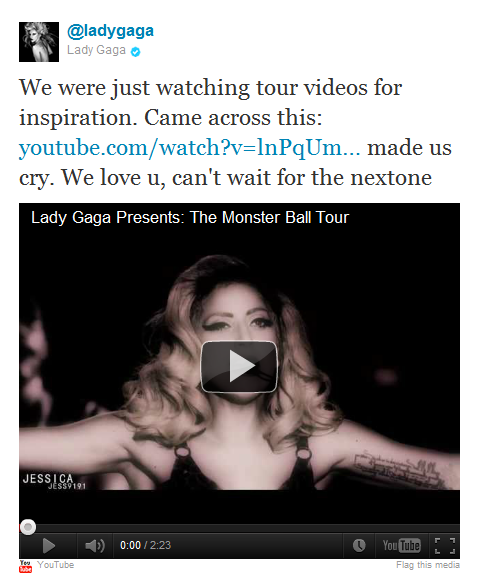Viewport: 481px width, 581px height.
Task: Enter fullscreen using the expand icon
Action: tap(445, 546)
